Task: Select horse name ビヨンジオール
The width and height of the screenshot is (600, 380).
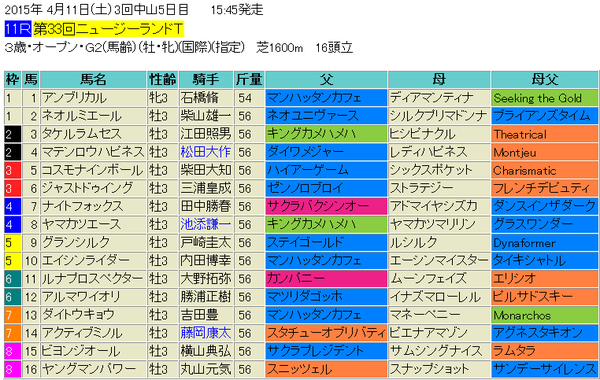Action: coord(81,351)
